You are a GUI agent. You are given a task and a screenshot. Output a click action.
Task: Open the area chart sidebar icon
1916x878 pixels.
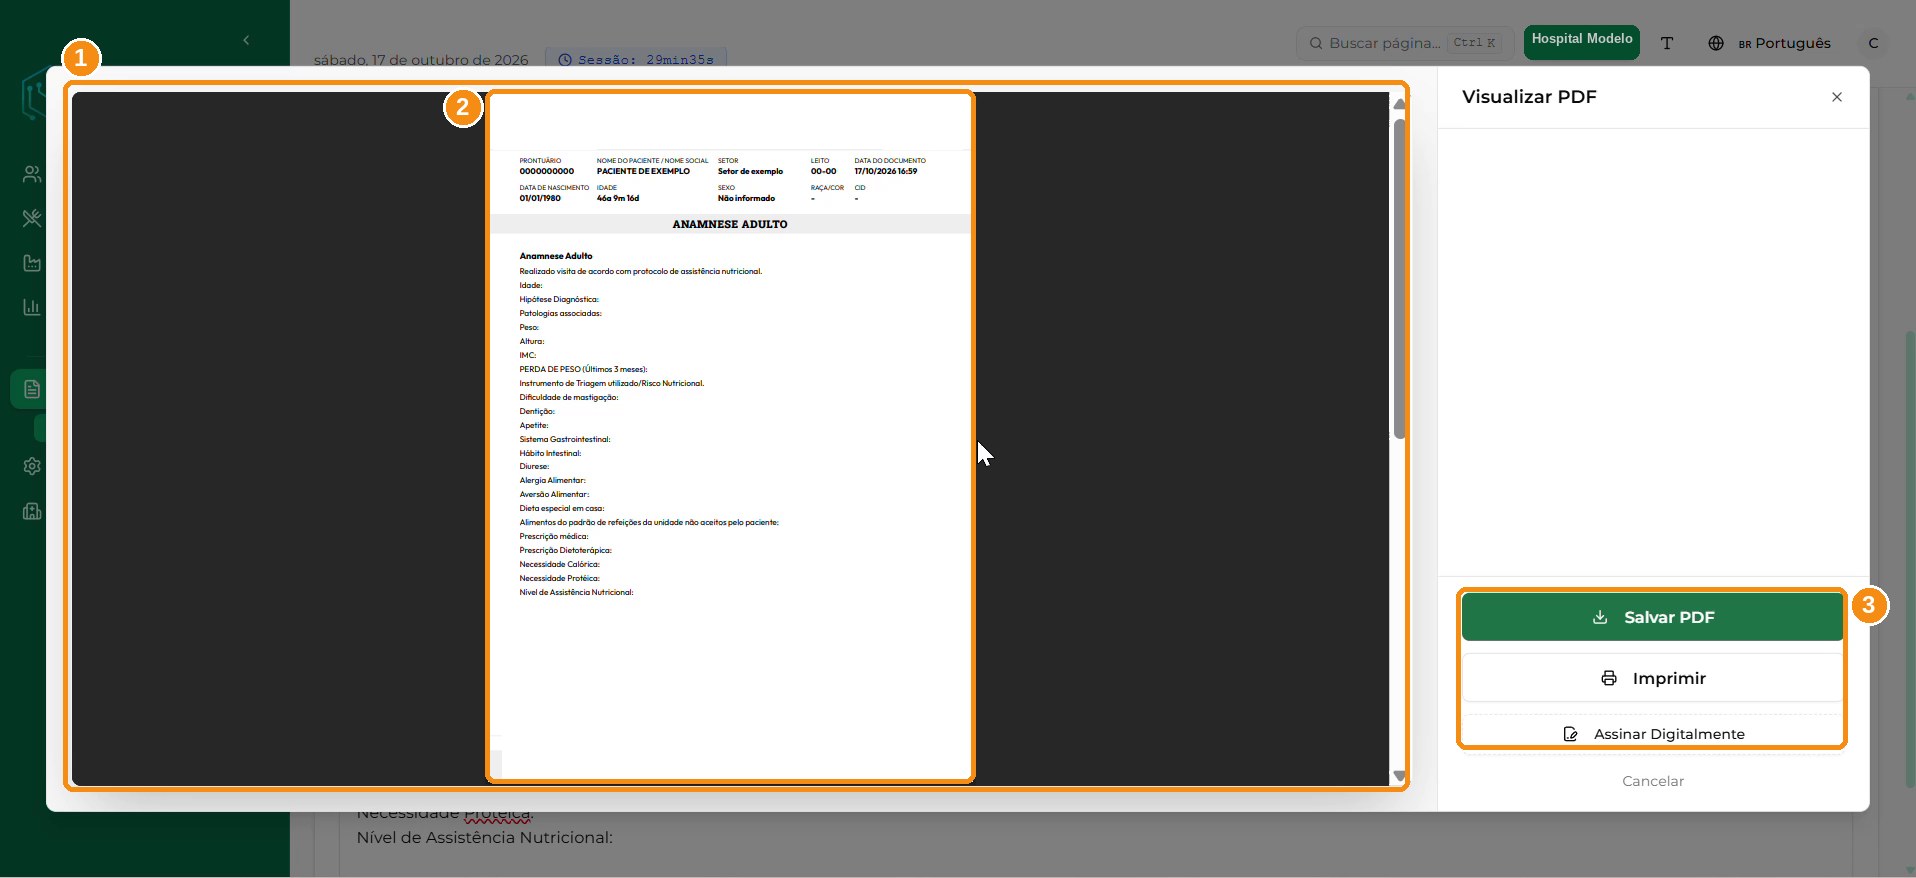[x=32, y=263]
